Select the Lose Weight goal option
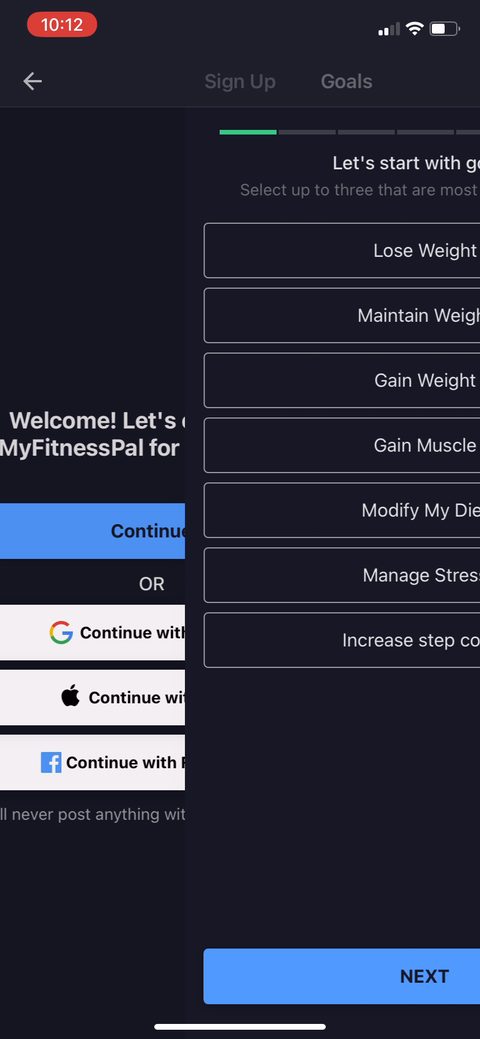This screenshot has height=1039, width=480. pos(342,250)
